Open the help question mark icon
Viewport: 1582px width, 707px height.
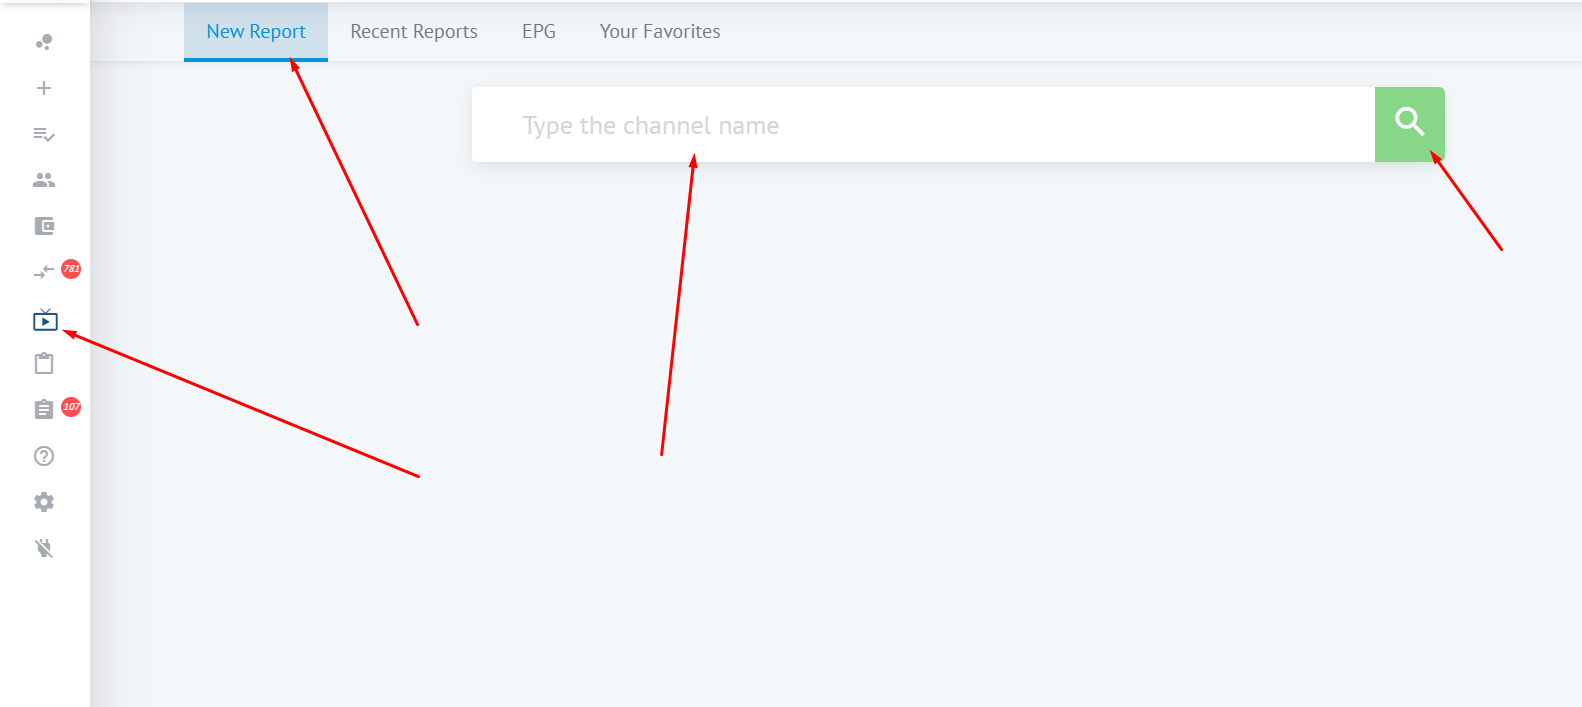point(44,456)
